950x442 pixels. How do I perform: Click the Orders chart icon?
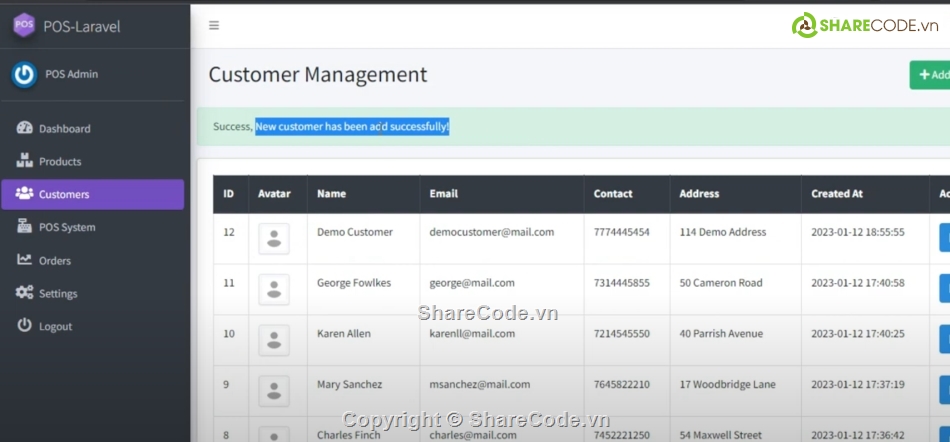coord(24,259)
